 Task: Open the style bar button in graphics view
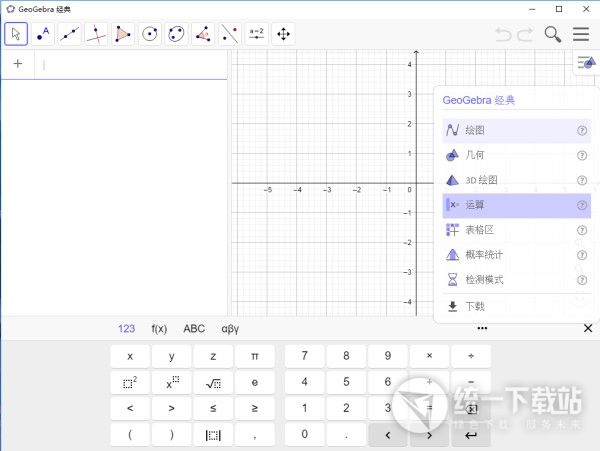coord(586,62)
